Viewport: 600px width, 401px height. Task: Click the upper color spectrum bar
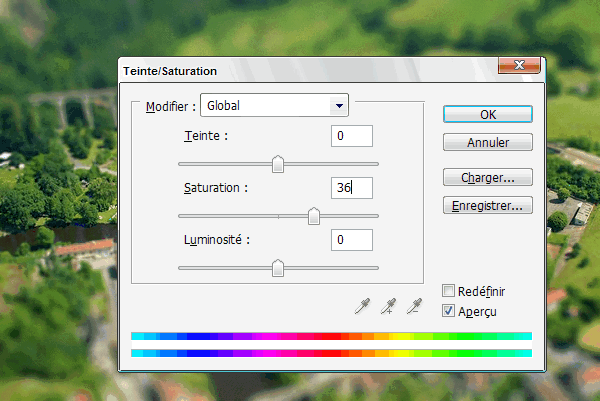331,336
